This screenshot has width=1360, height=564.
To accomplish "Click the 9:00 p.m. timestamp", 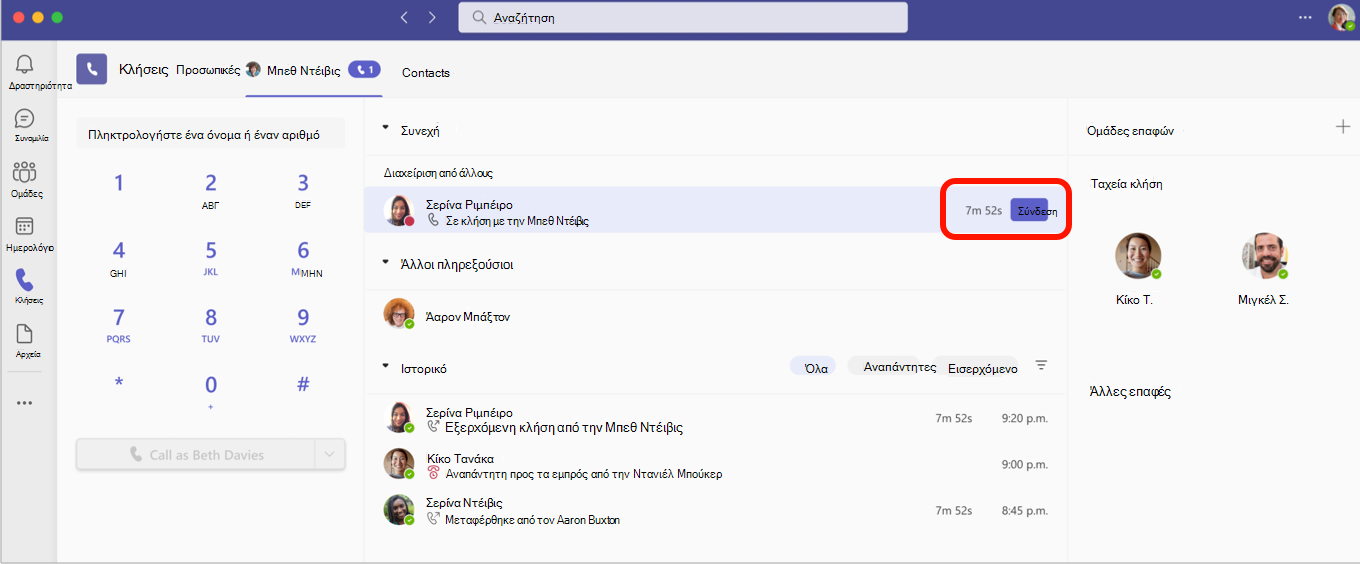I will [x=1025, y=464].
